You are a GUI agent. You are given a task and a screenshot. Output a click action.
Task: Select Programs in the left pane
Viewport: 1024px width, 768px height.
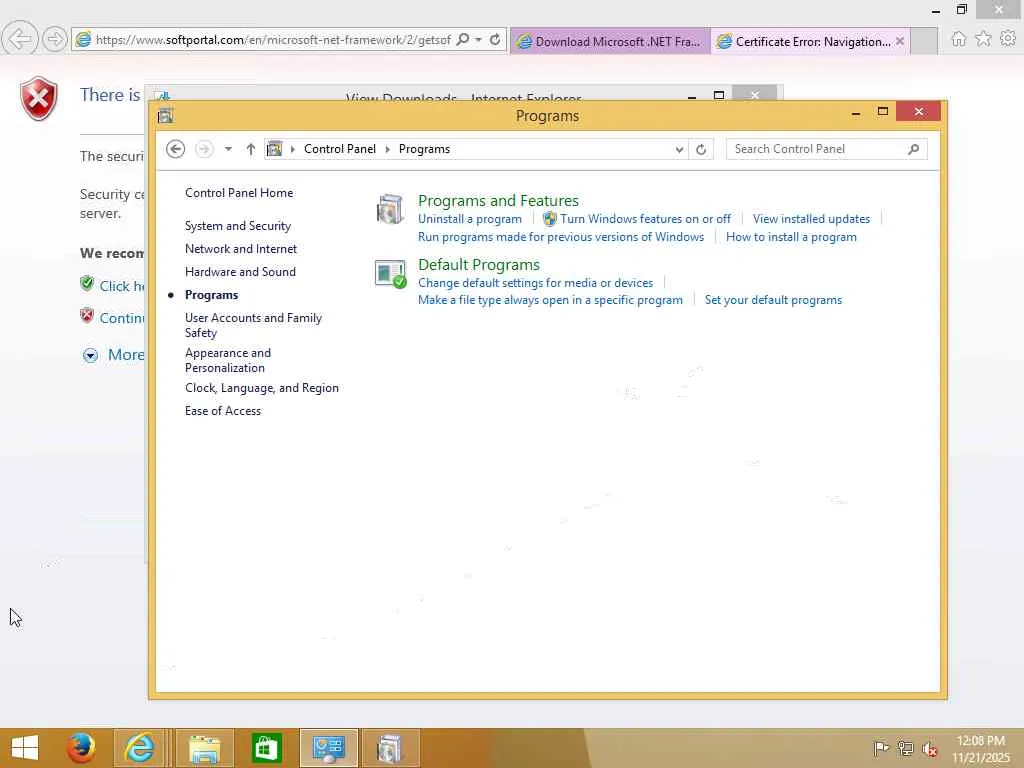pyautogui.click(x=212, y=295)
